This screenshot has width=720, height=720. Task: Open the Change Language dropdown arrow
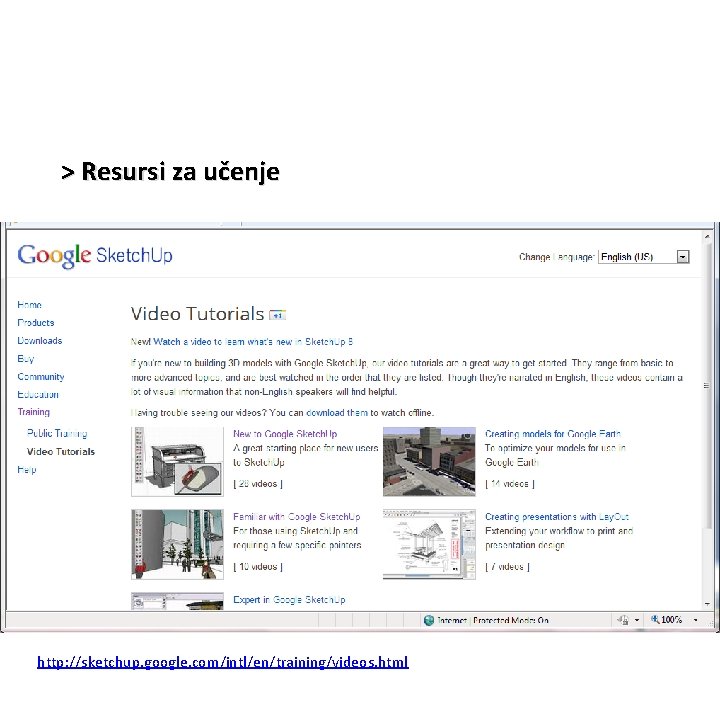pyautogui.click(x=683, y=257)
